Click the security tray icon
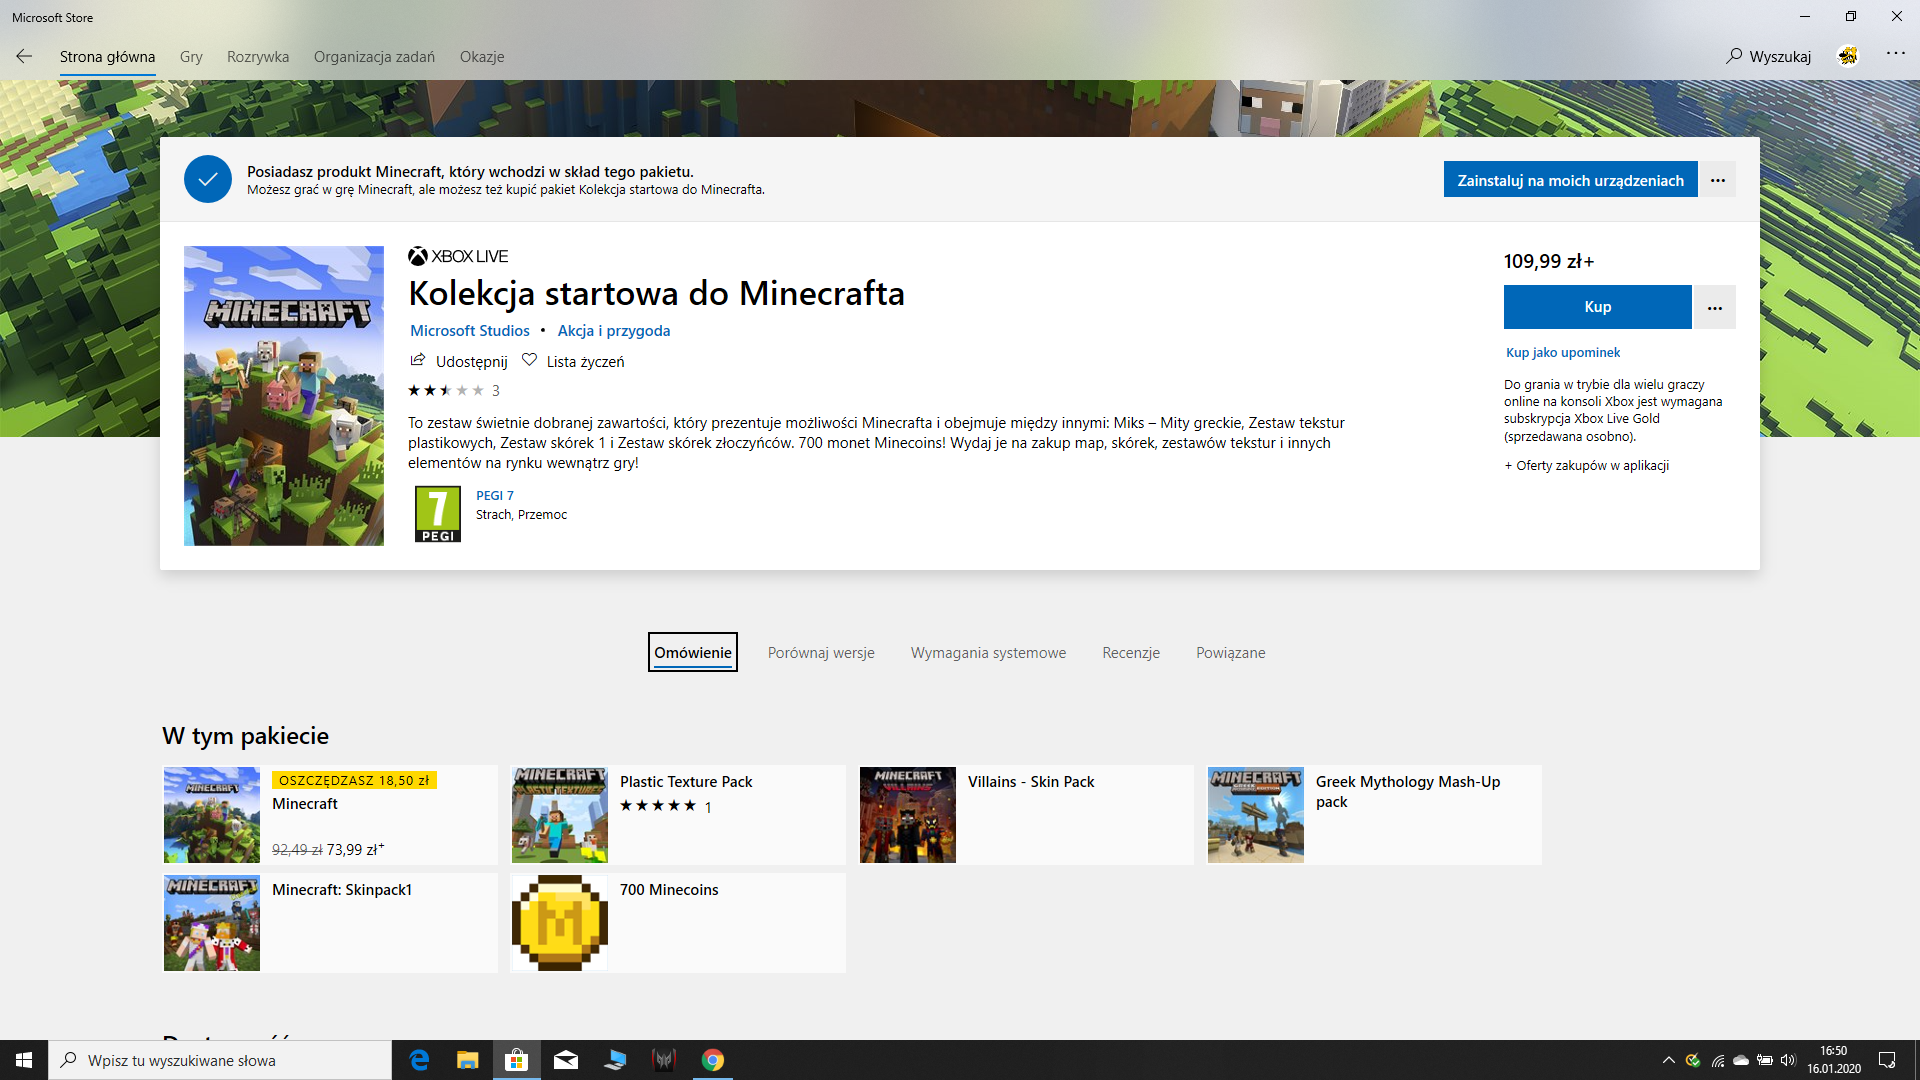 (x=1693, y=1060)
